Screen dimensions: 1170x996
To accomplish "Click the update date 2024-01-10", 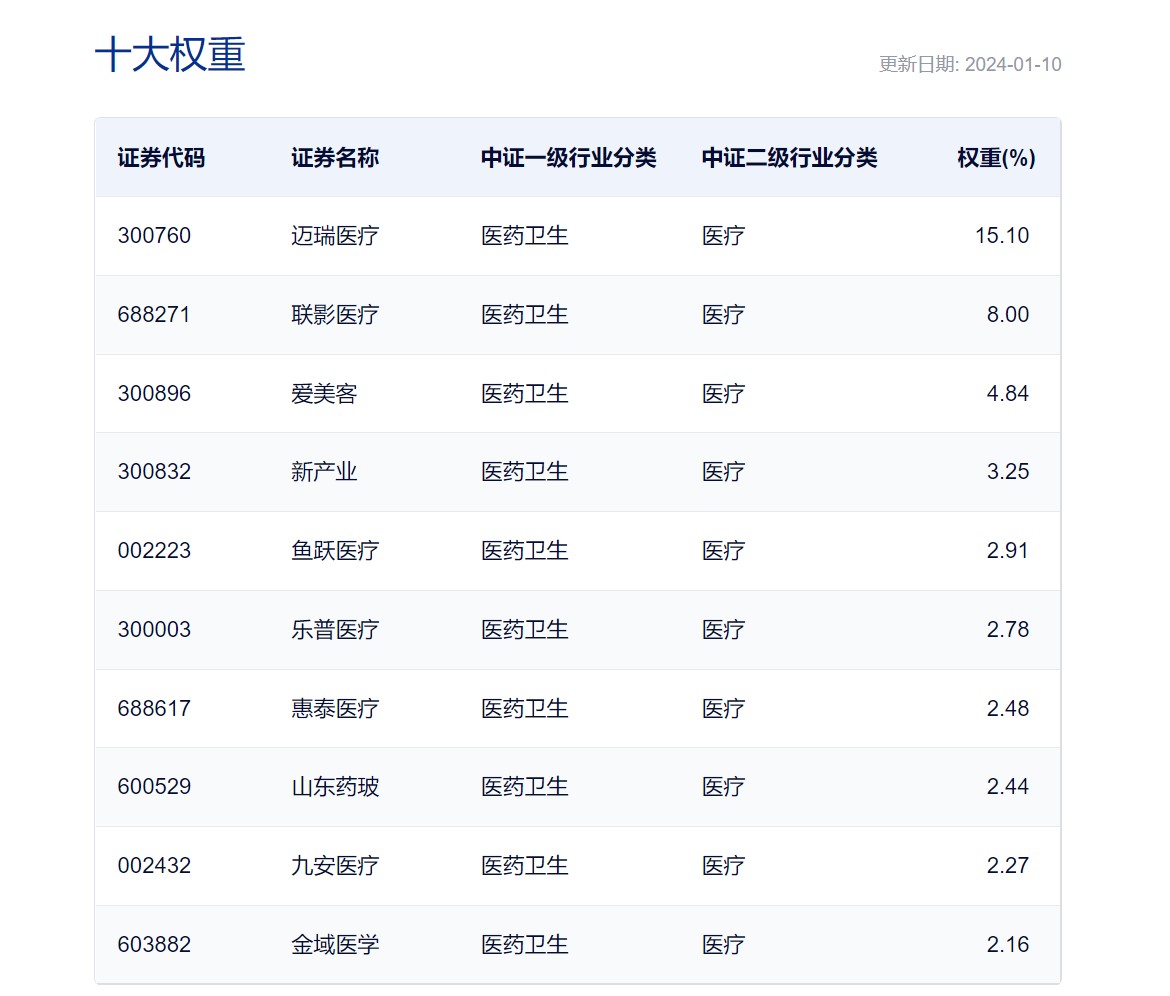I will click(1013, 64).
